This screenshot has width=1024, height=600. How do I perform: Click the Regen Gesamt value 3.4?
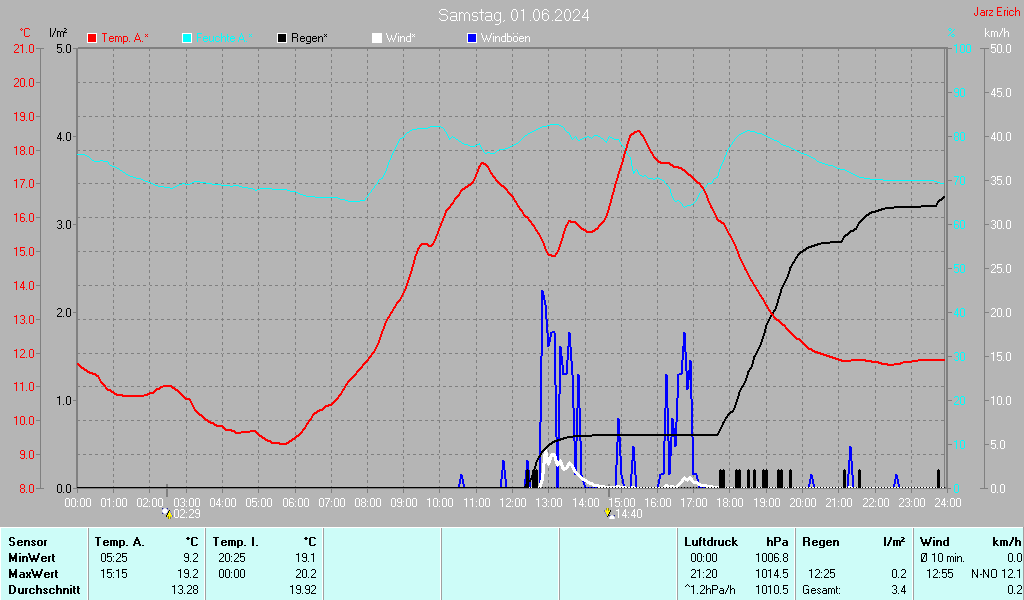coord(898,590)
